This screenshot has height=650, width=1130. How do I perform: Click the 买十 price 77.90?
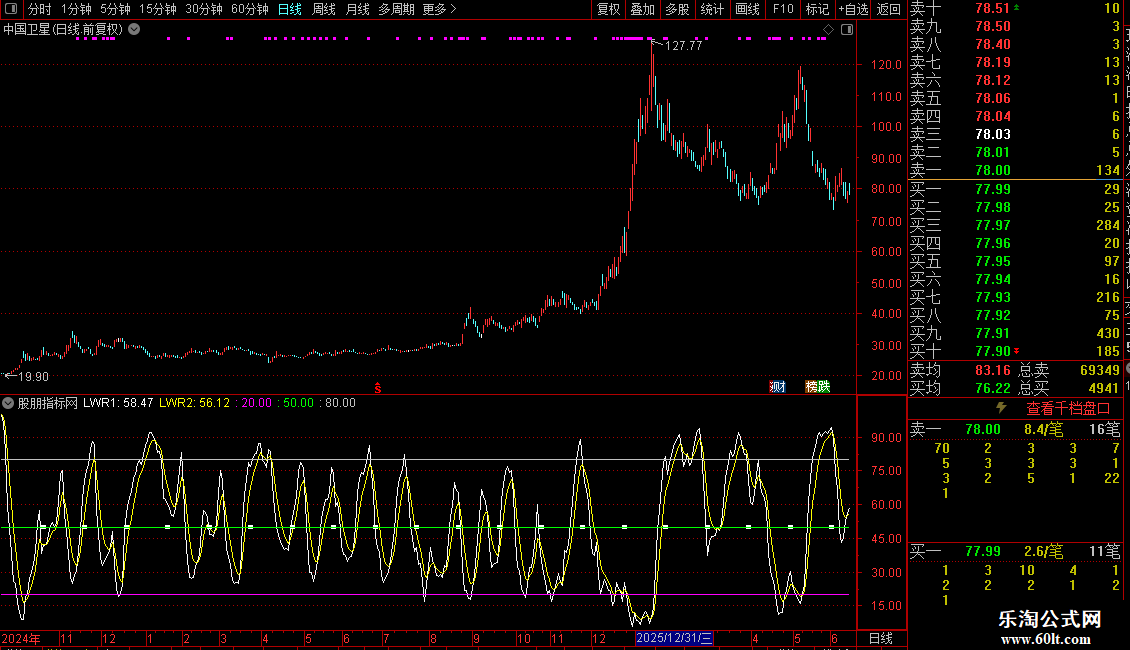point(993,351)
